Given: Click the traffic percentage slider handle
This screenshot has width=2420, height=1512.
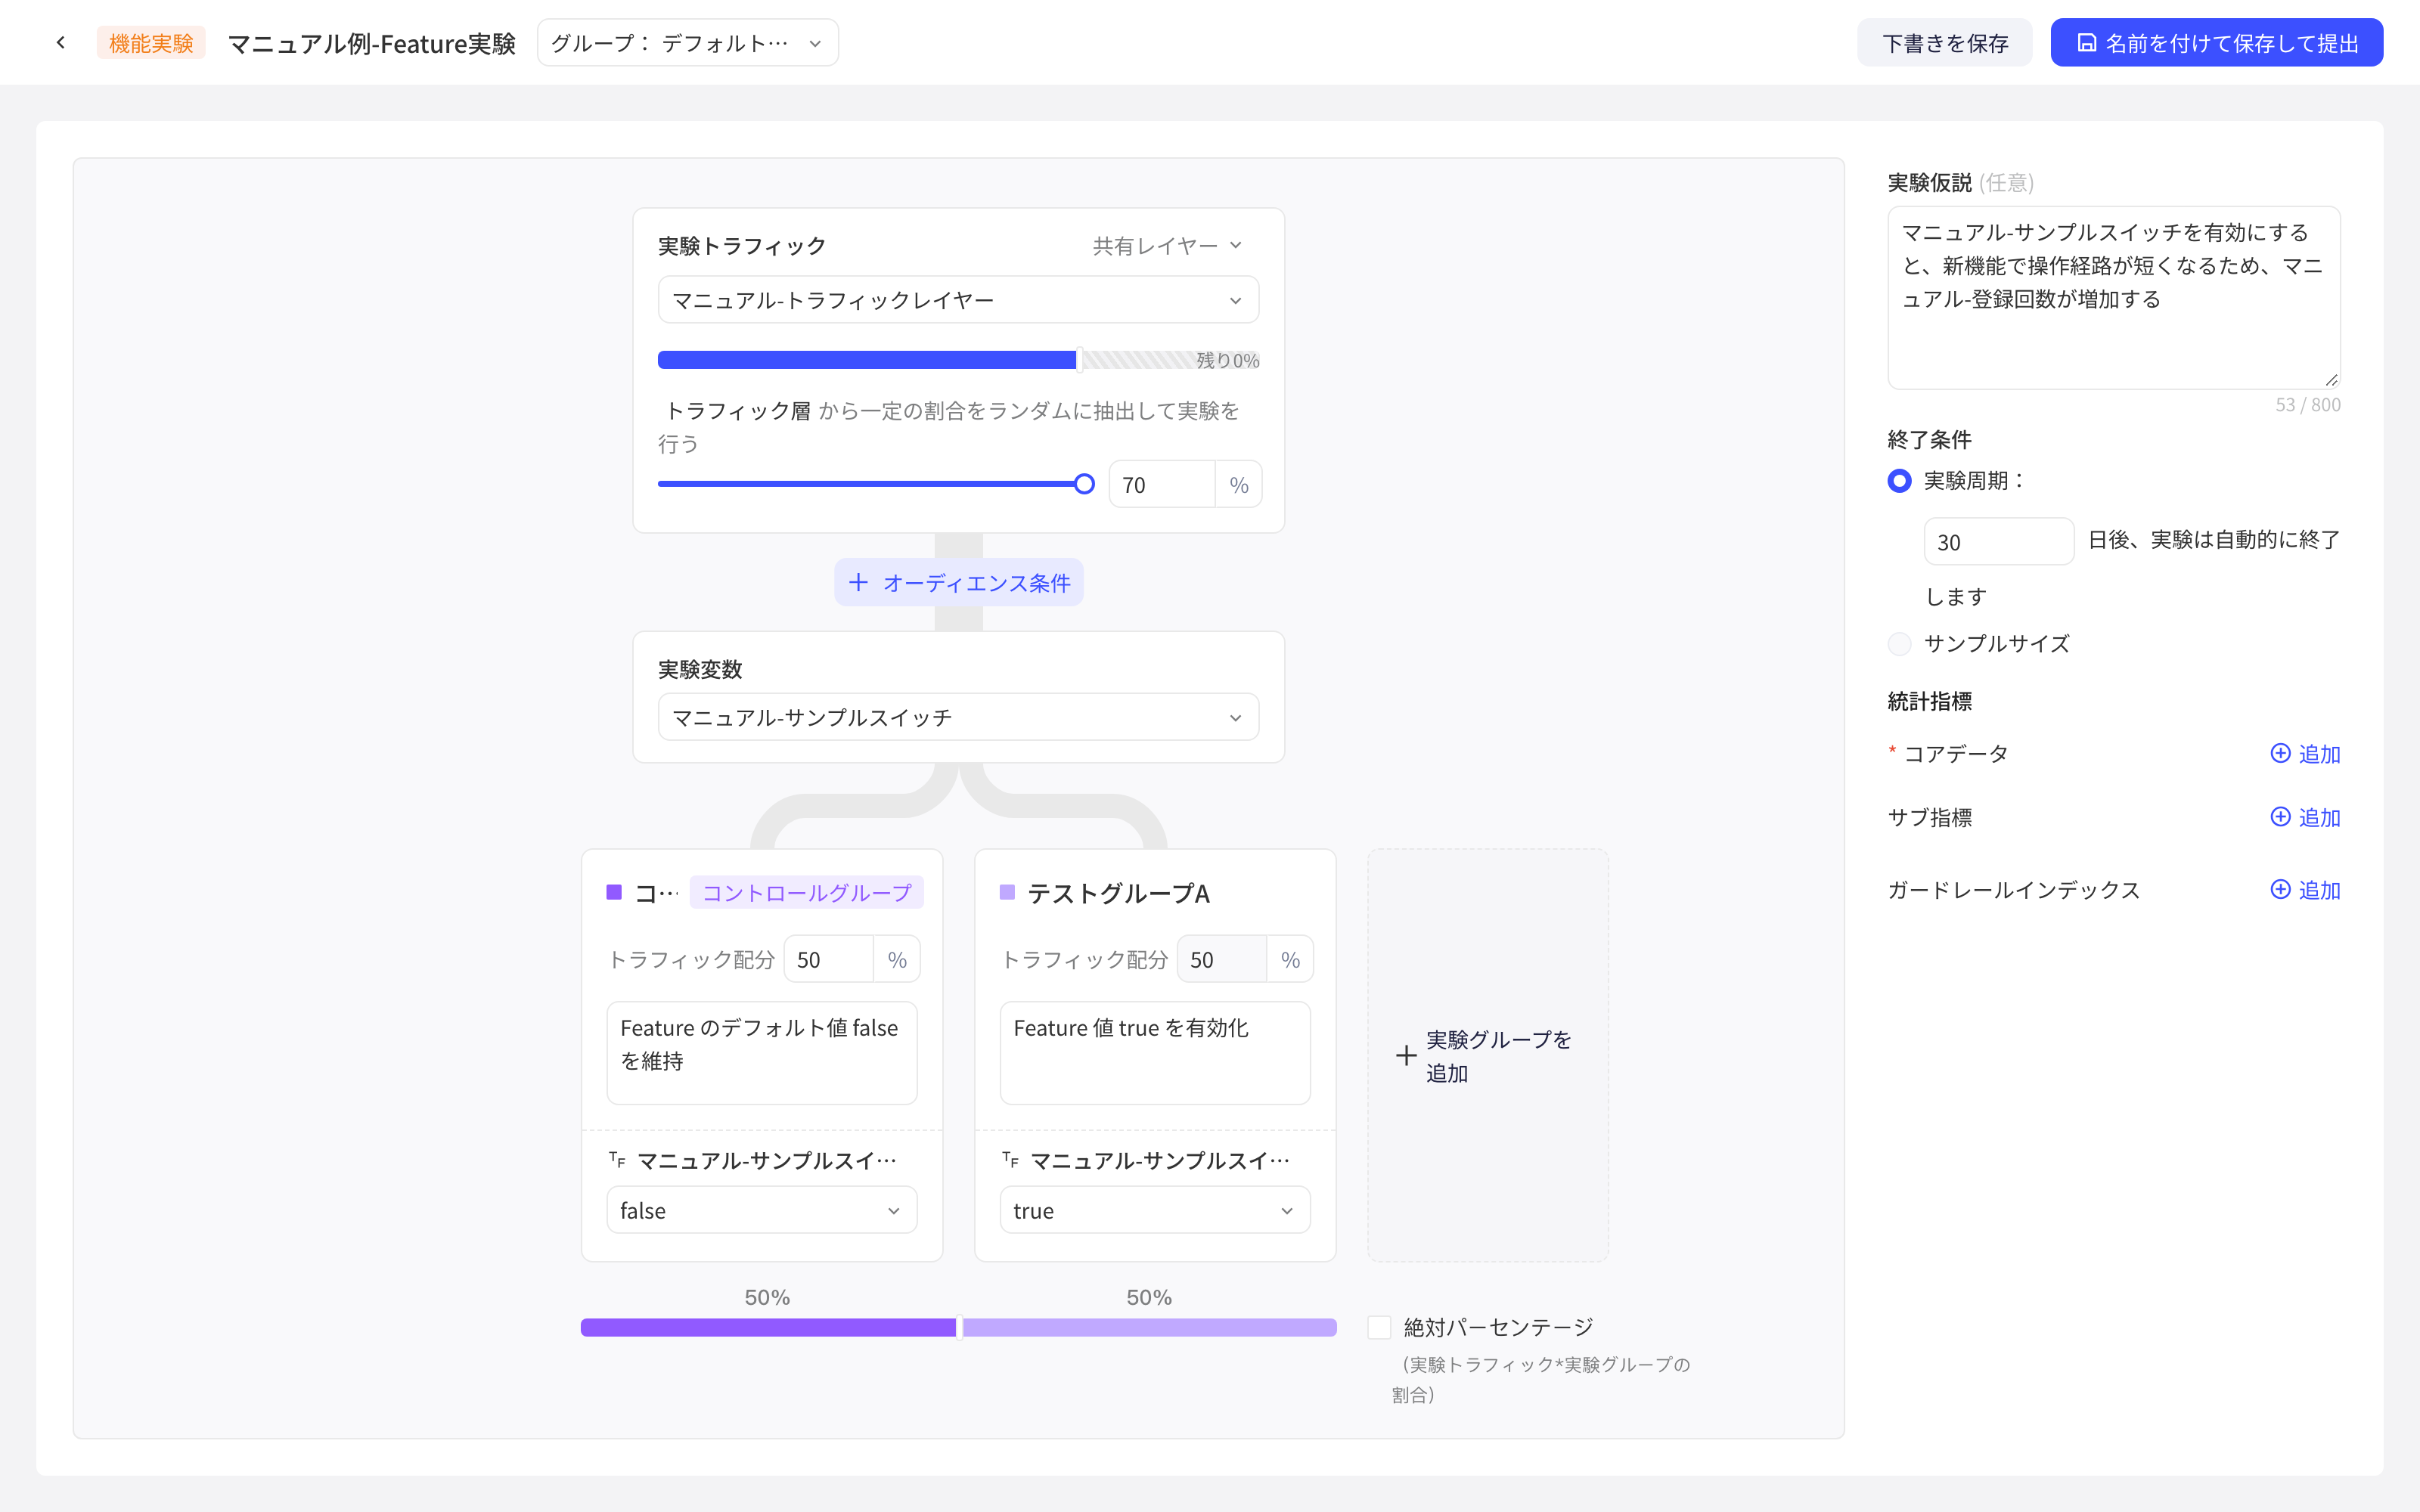Looking at the screenshot, I should (1084, 484).
